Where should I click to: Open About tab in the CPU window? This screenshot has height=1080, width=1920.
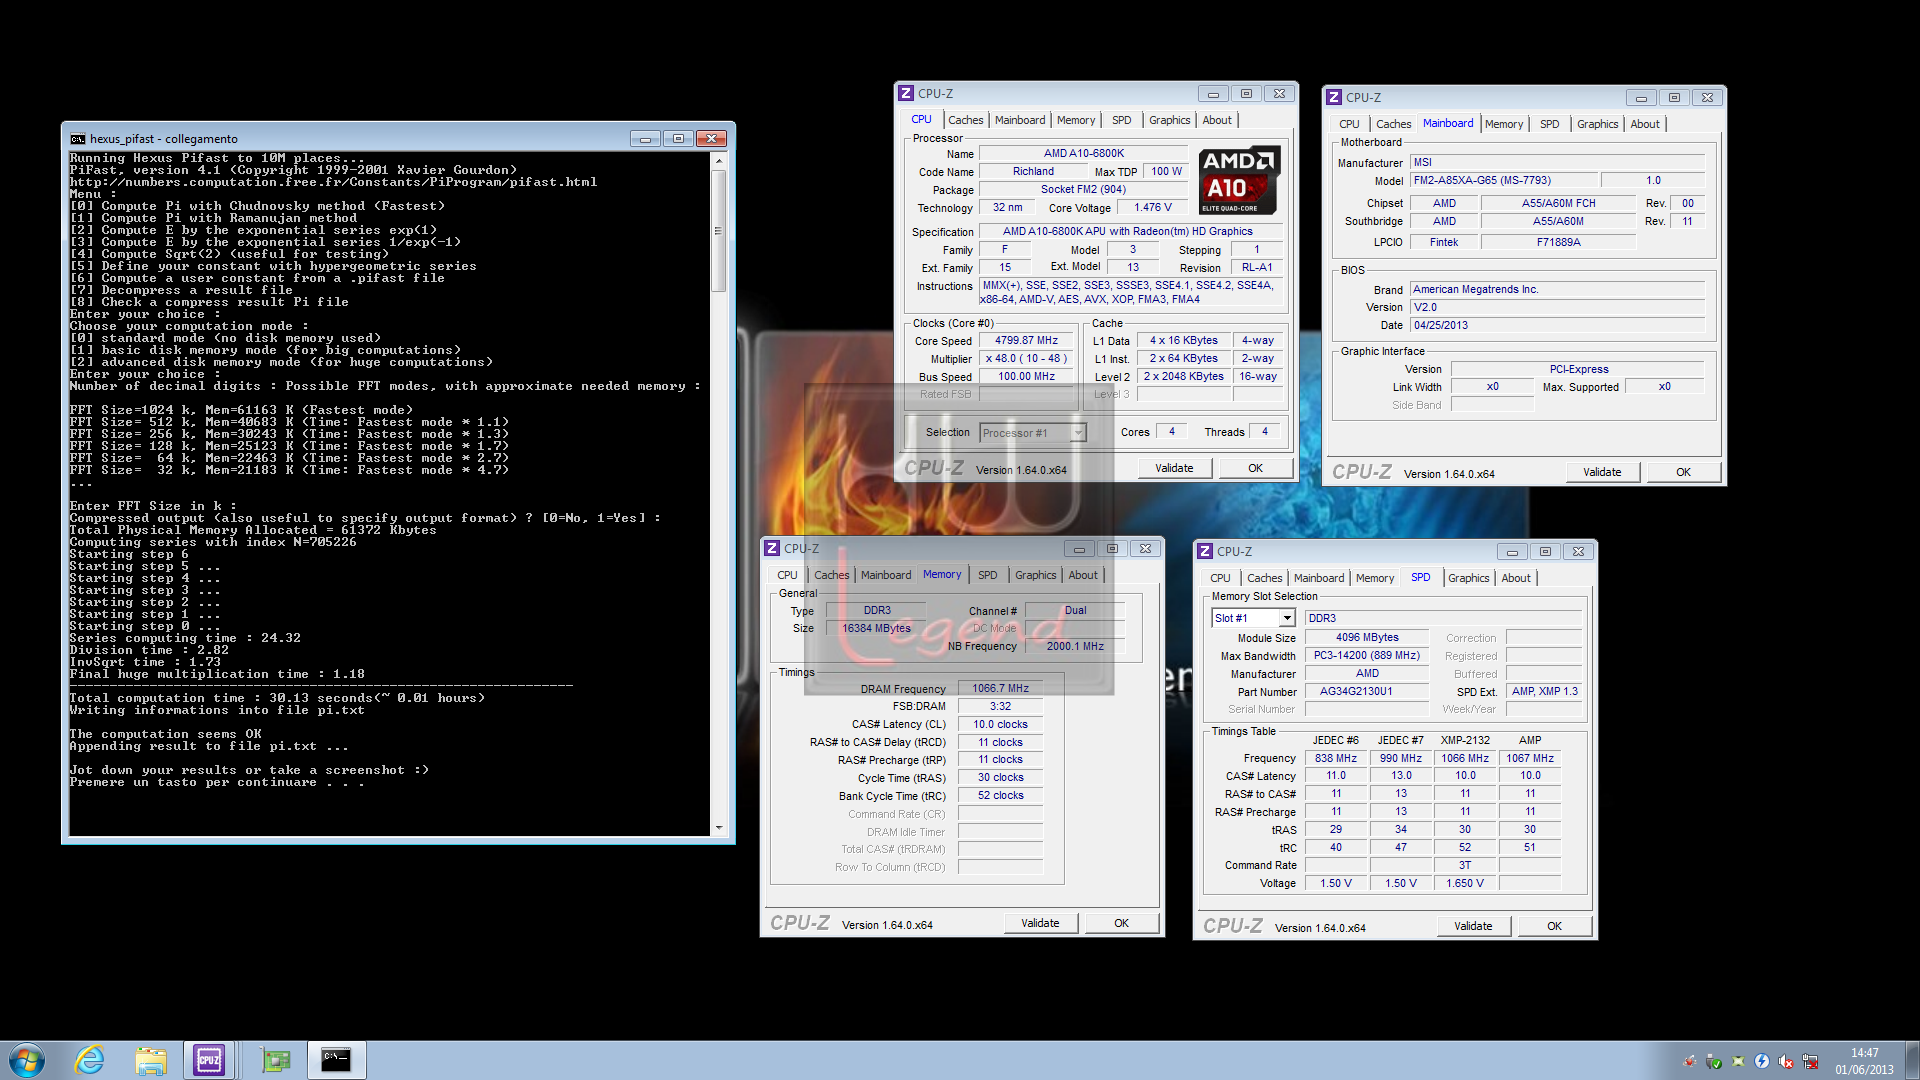(x=1217, y=120)
